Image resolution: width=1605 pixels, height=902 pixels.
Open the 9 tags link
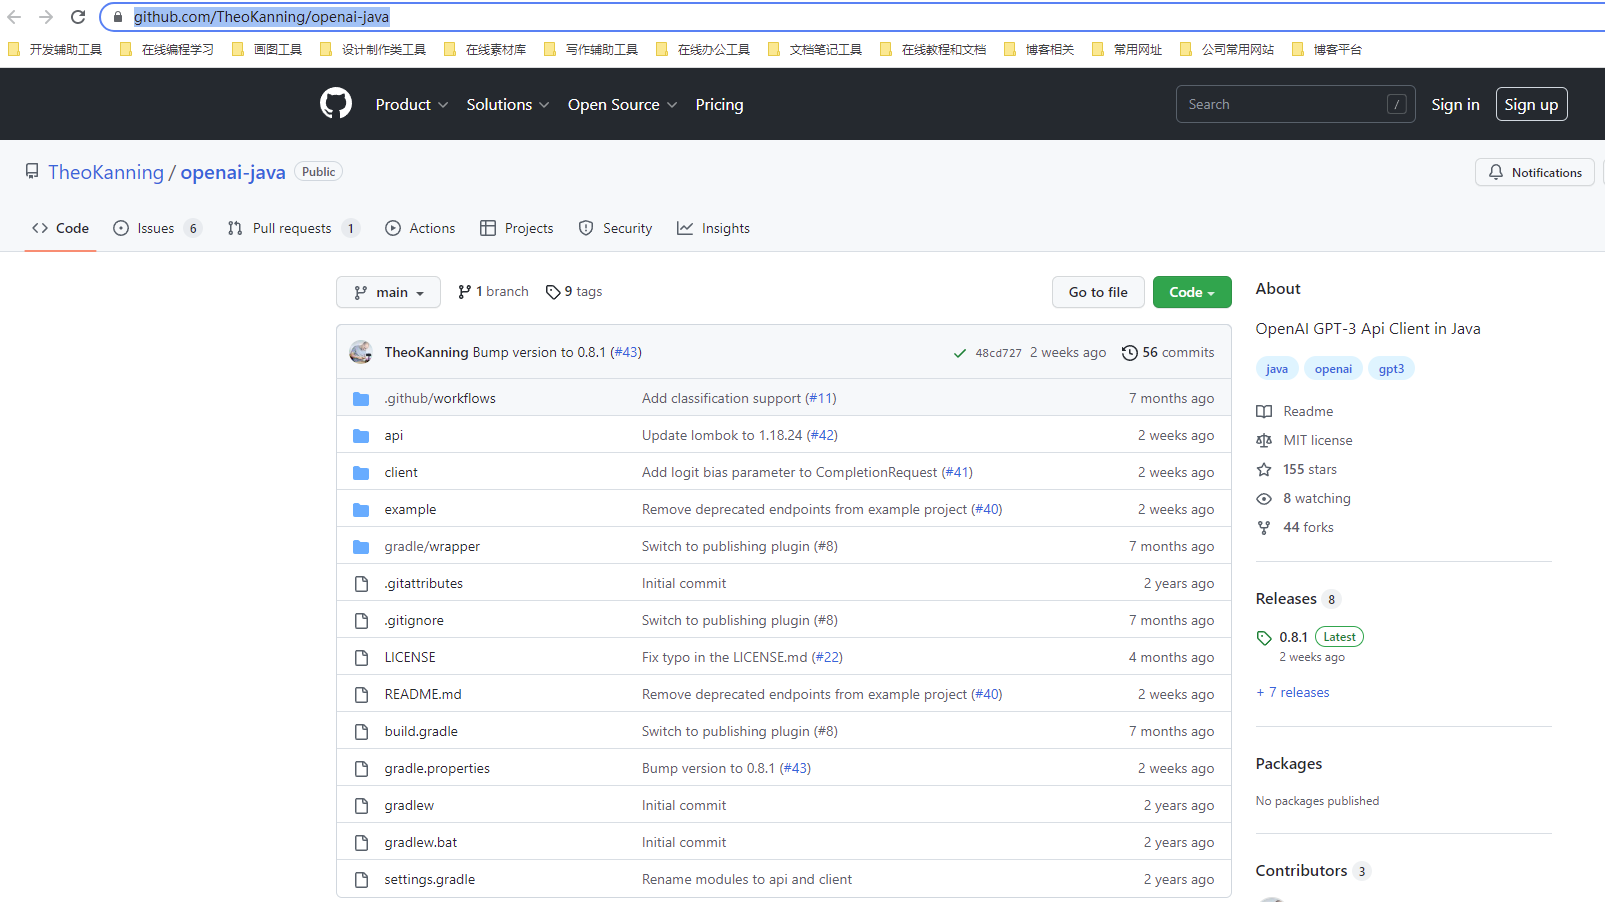point(574,291)
